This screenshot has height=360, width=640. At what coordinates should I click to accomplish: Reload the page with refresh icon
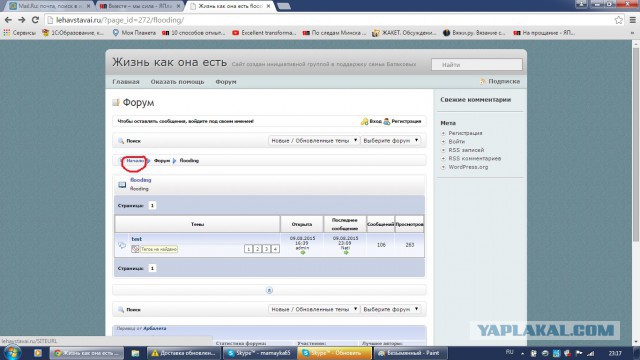pyautogui.click(x=35, y=20)
